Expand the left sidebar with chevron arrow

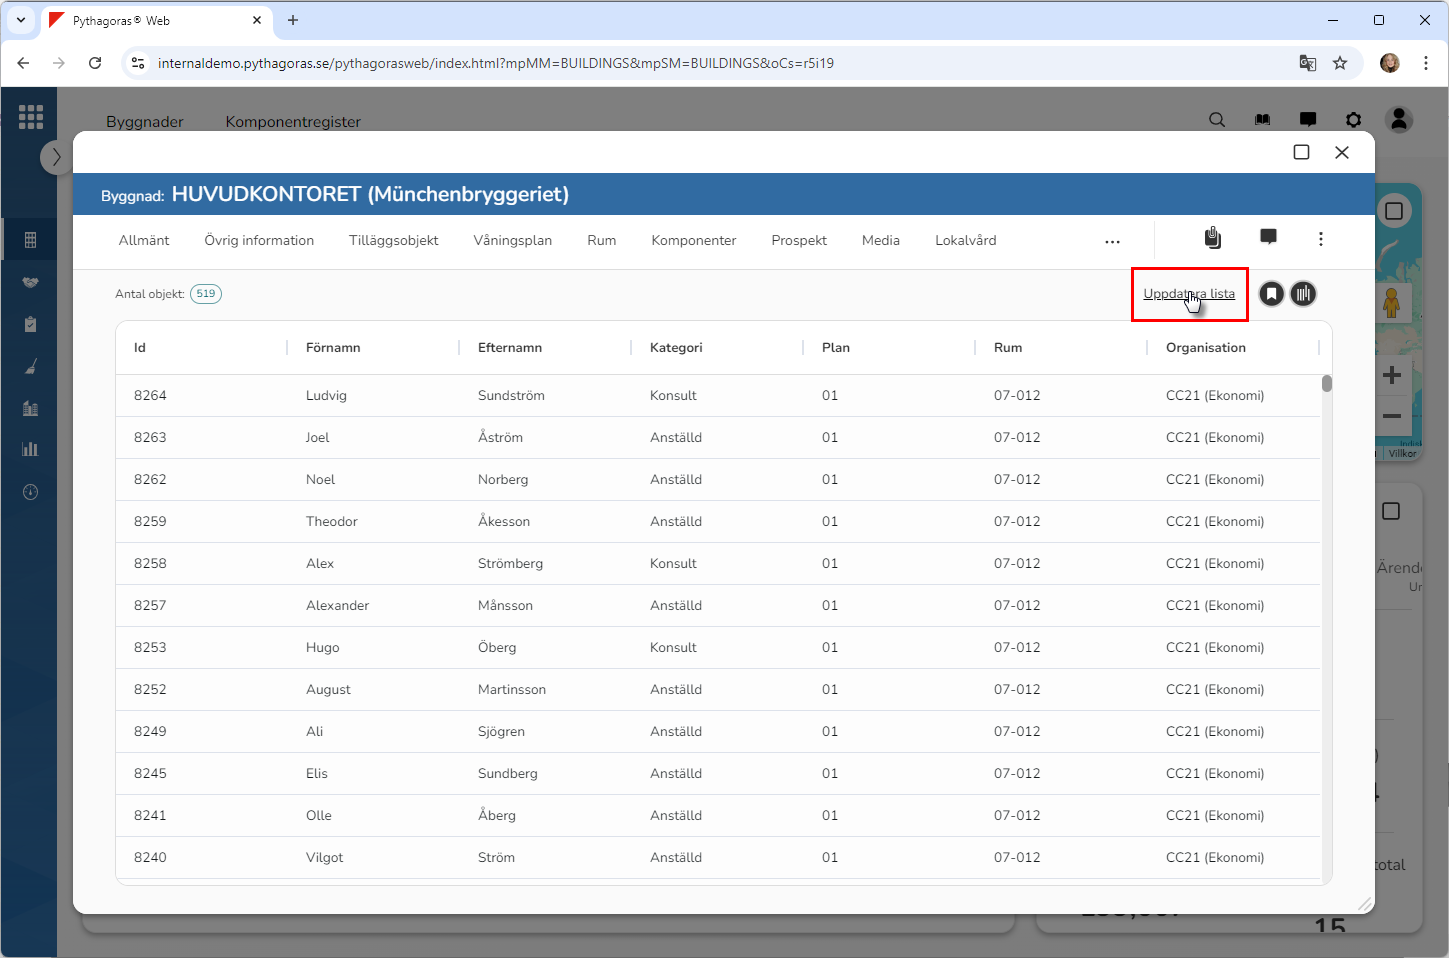pyautogui.click(x=56, y=157)
